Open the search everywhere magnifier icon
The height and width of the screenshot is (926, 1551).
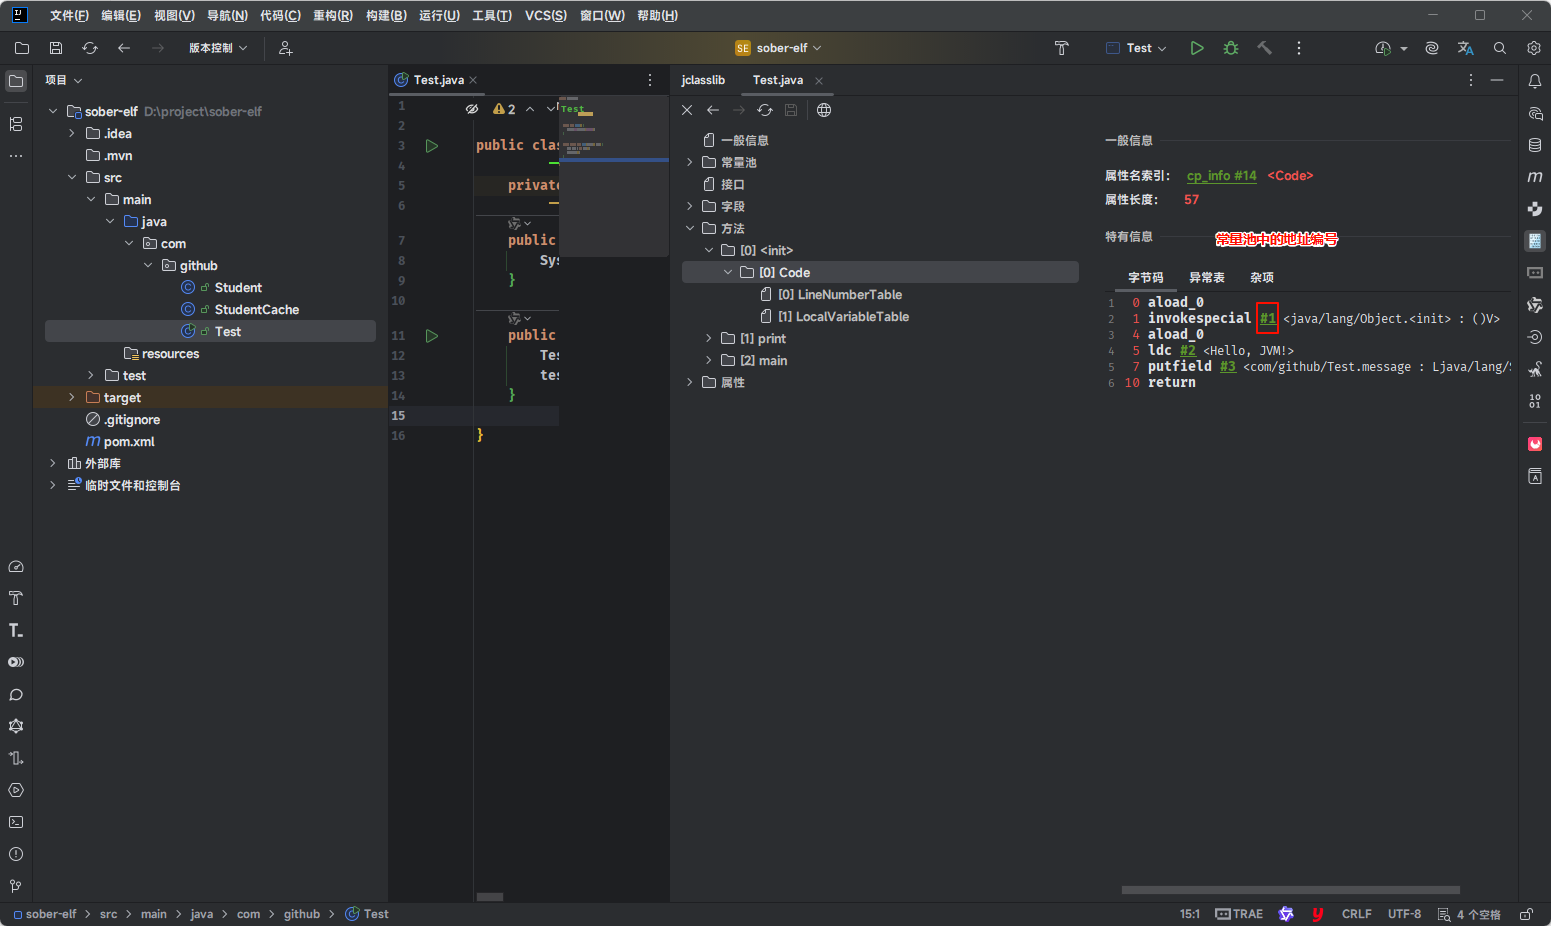[1500, 48]
